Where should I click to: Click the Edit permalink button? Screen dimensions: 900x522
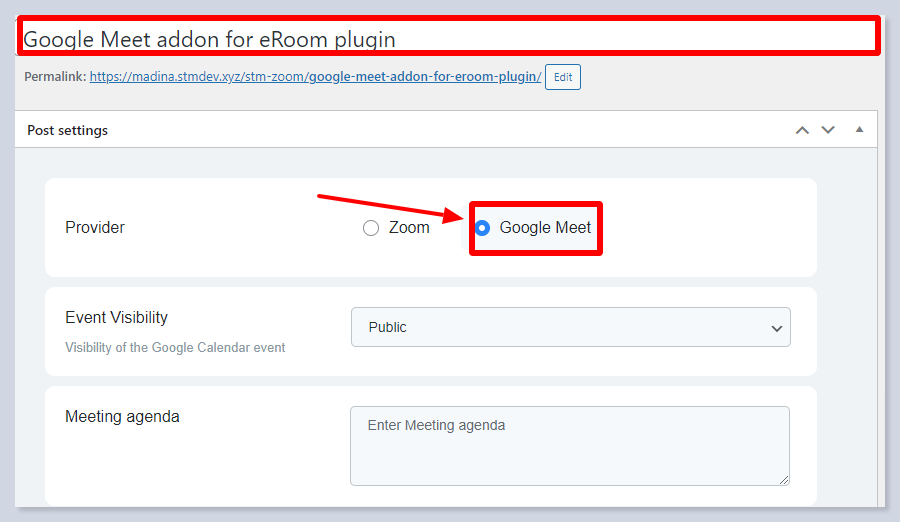pos(563,77)
